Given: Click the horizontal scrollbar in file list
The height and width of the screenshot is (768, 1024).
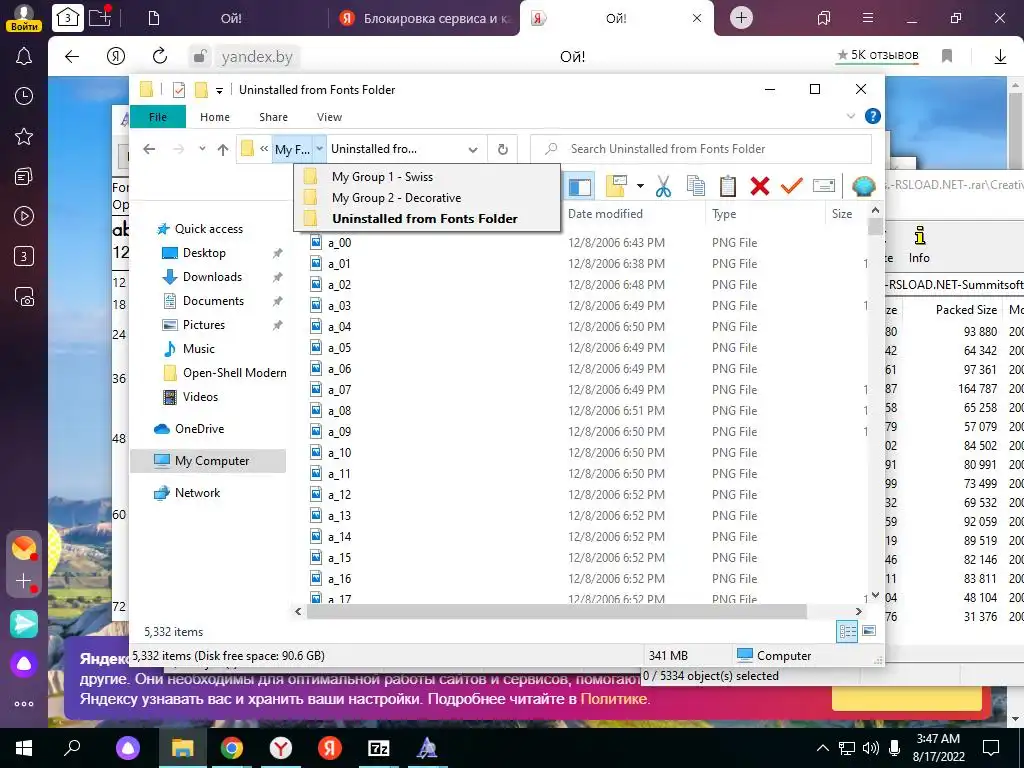Looking at the screenshot, I should point(557,612).
